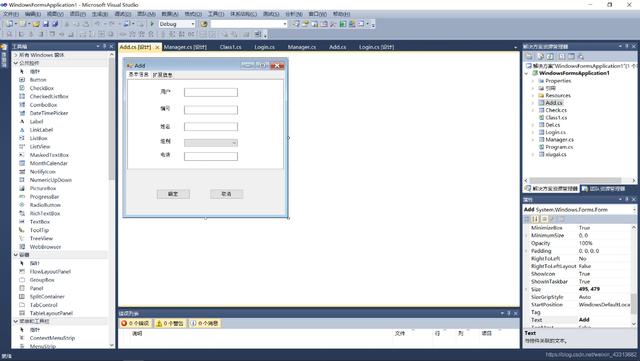
Task: Toggle the 0 errors filter button
Action: coord(136,323)
